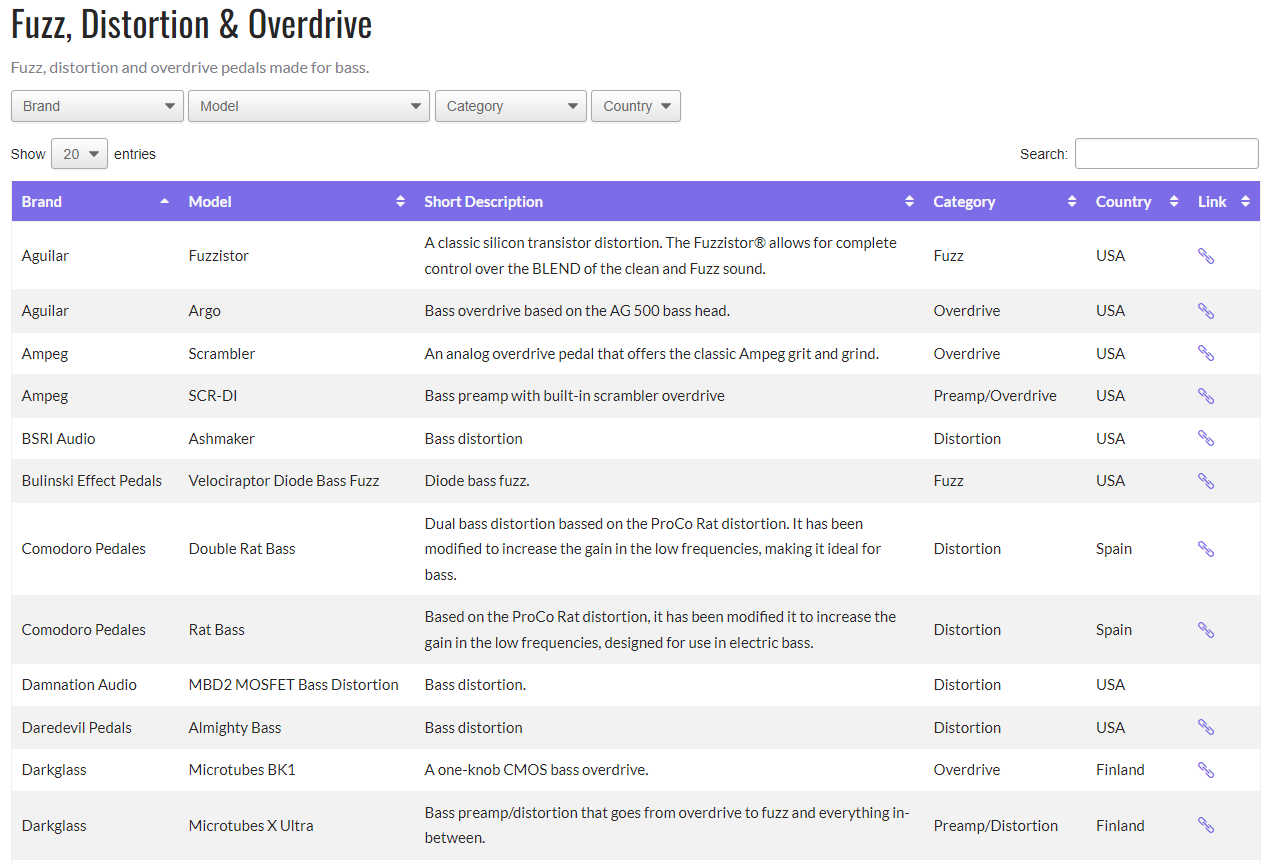Sort table by Short Description column

[669, 202]
